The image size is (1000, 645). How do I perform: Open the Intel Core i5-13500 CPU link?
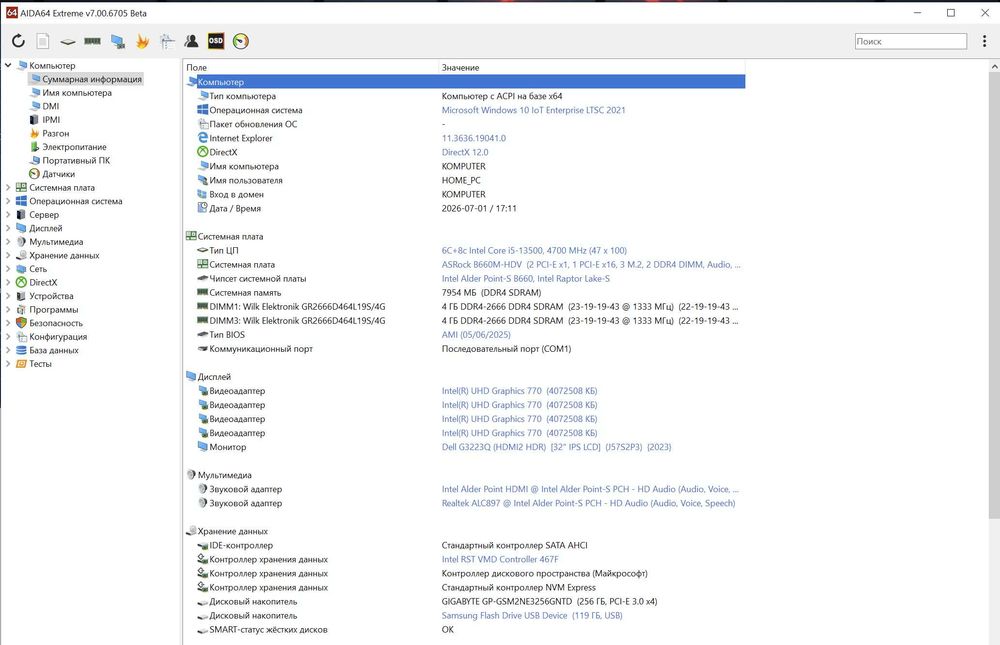[x=534, y=250]
